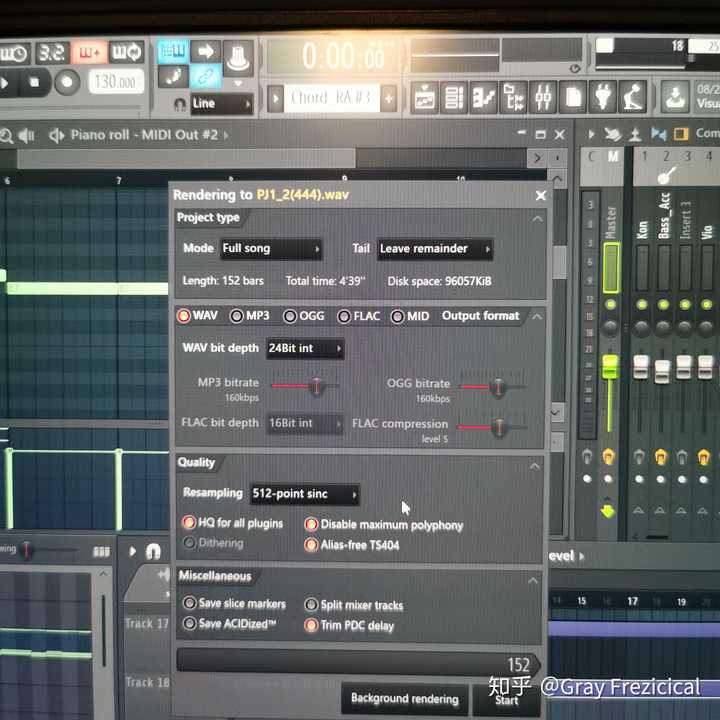
Task: Click the Piano roll - MIDI Out #2 title
Action: click(144, 135)
